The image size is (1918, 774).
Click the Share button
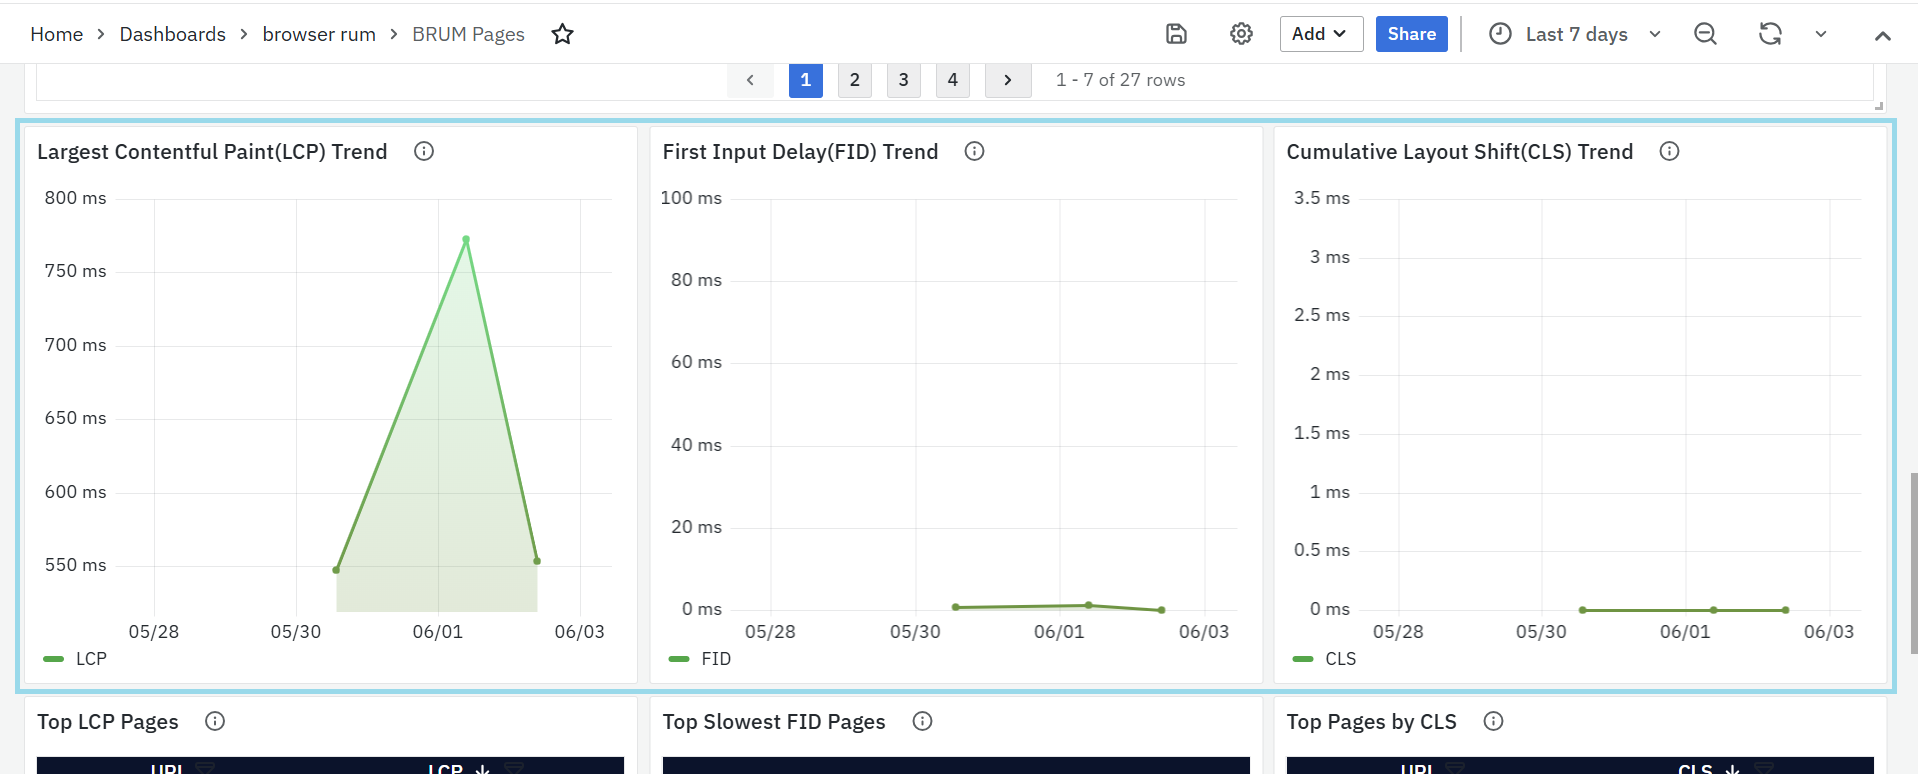1411,34
